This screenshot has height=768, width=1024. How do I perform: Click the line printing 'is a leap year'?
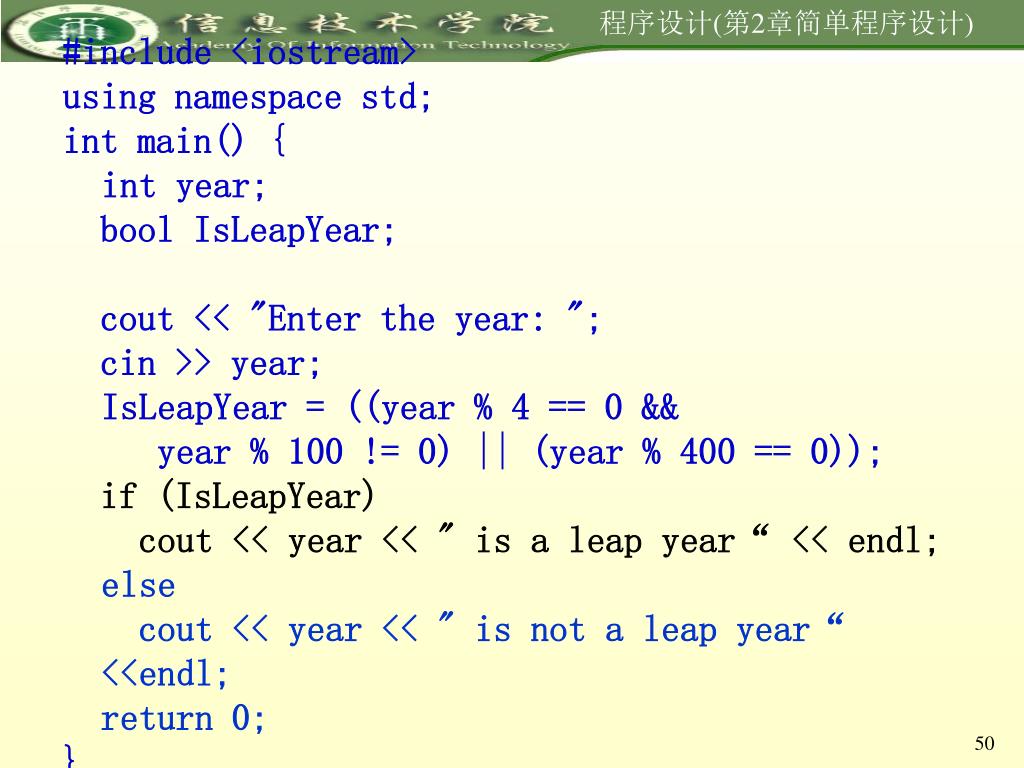tap(539, 541)
